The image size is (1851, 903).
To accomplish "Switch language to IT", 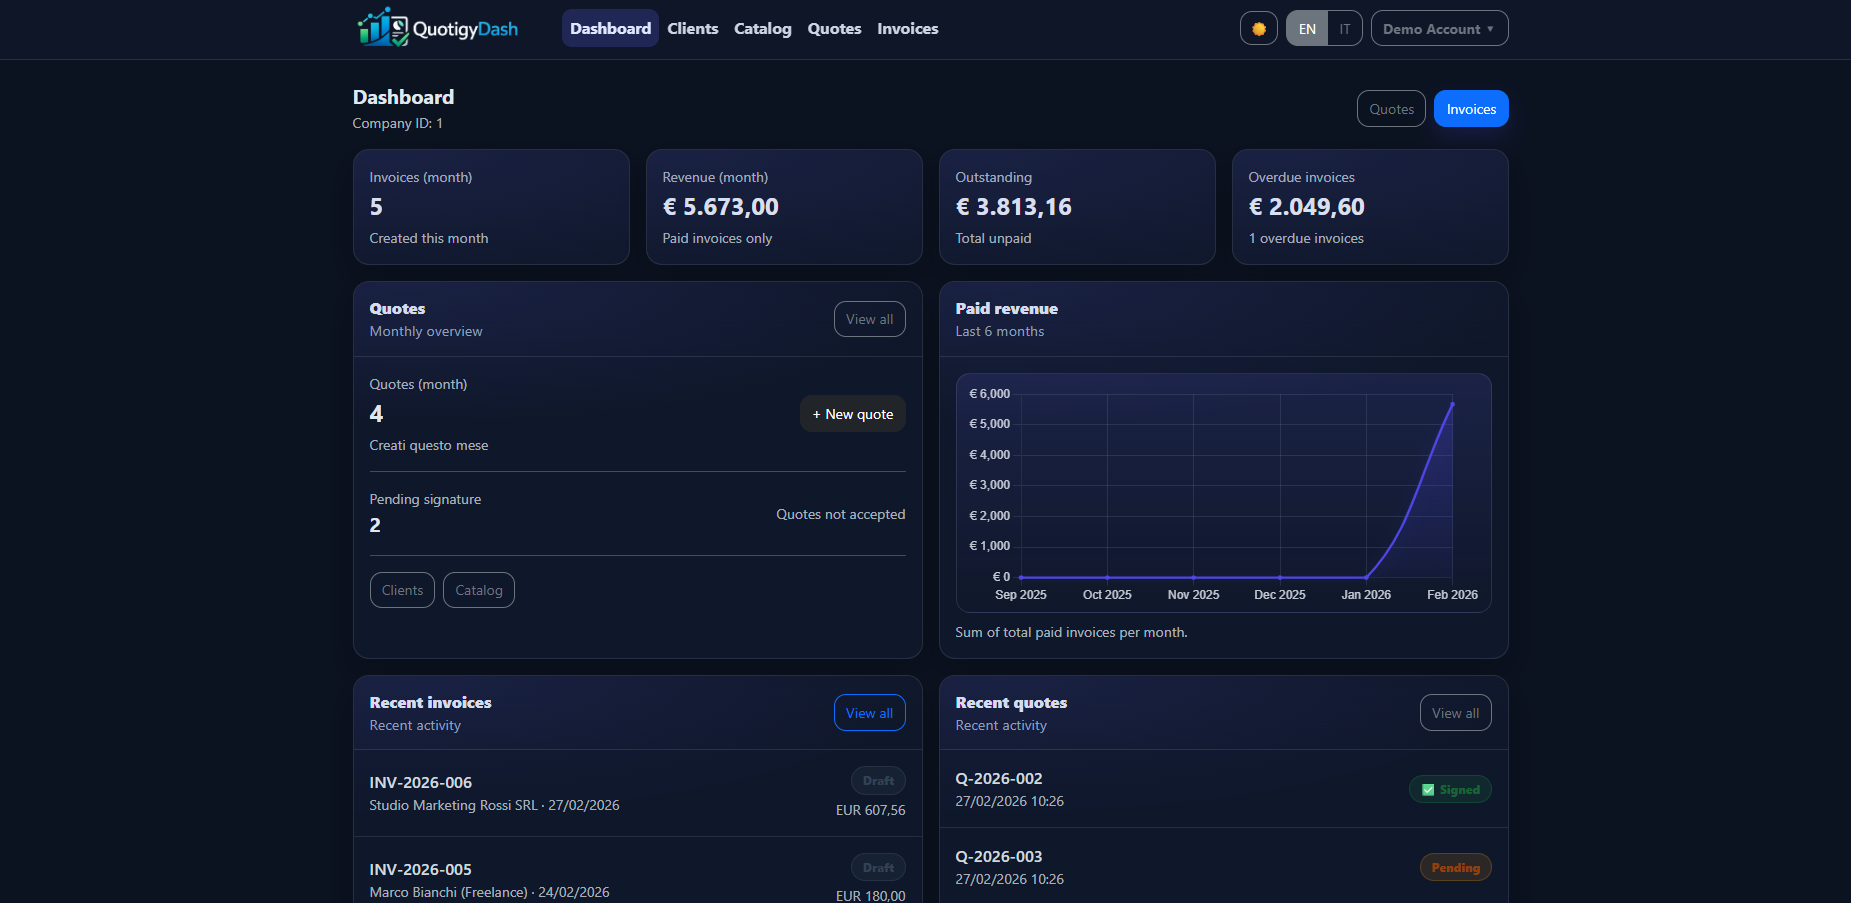I will pos(1345,29).
